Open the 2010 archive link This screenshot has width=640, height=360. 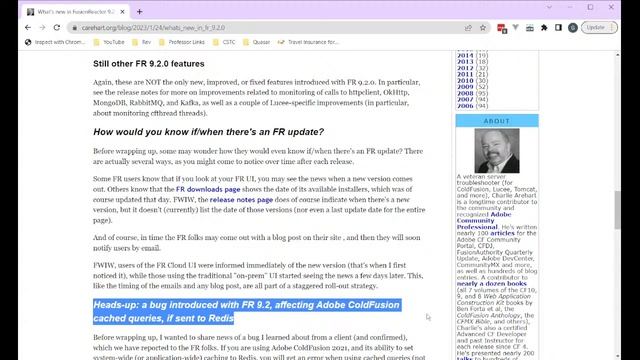click(x=465, y=81)
